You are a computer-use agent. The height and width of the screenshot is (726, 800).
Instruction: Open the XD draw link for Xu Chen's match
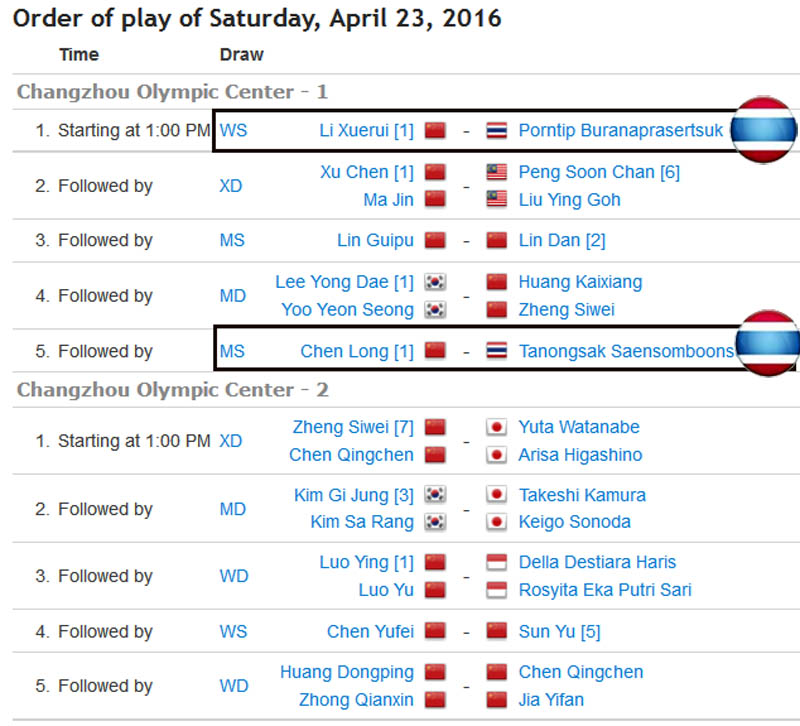pos(231,186)
